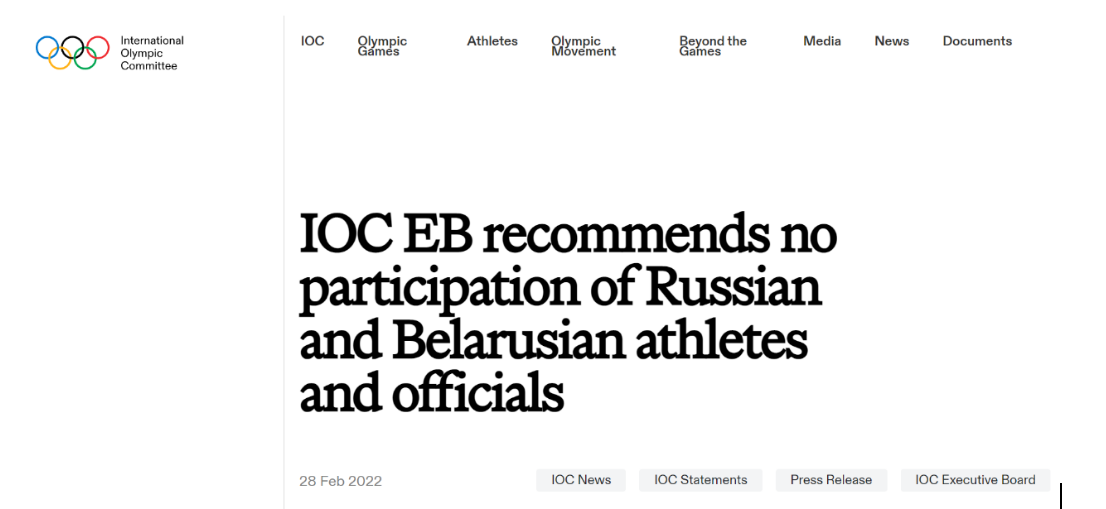Screen dimensions: 1106x509
Task: Open the Documents navigation item
Action: point(977,41)
